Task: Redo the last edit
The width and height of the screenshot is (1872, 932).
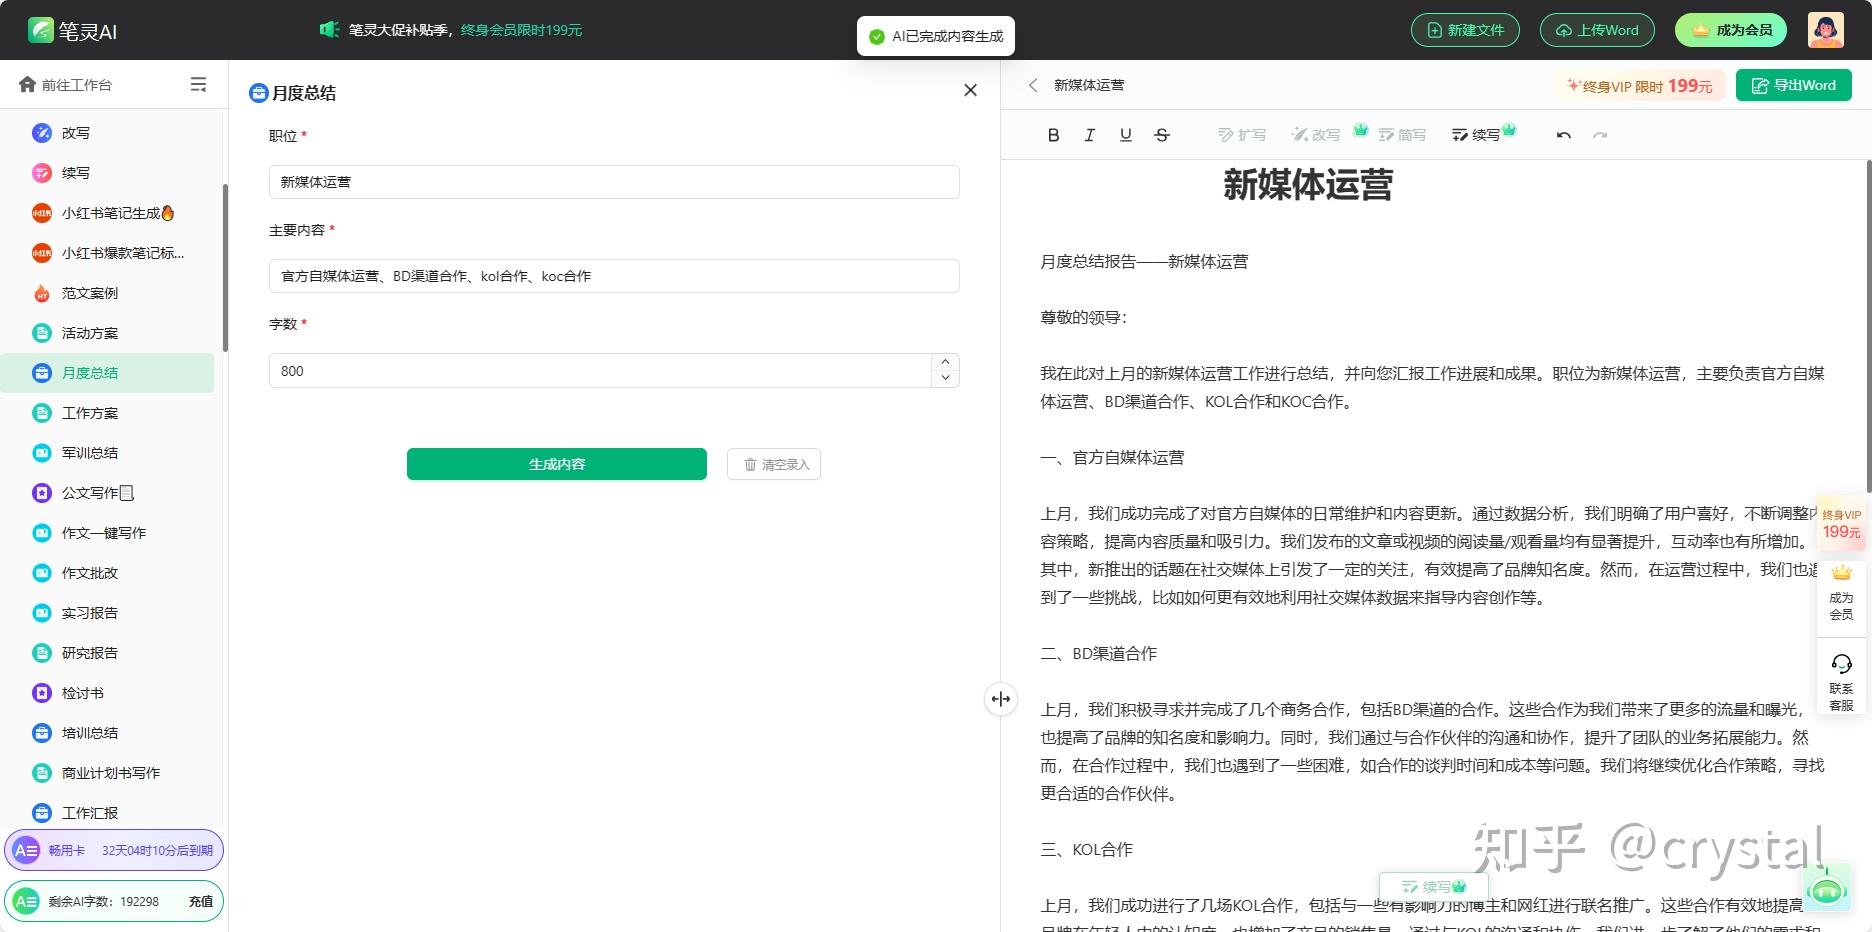Action: tap(1600, 135)
